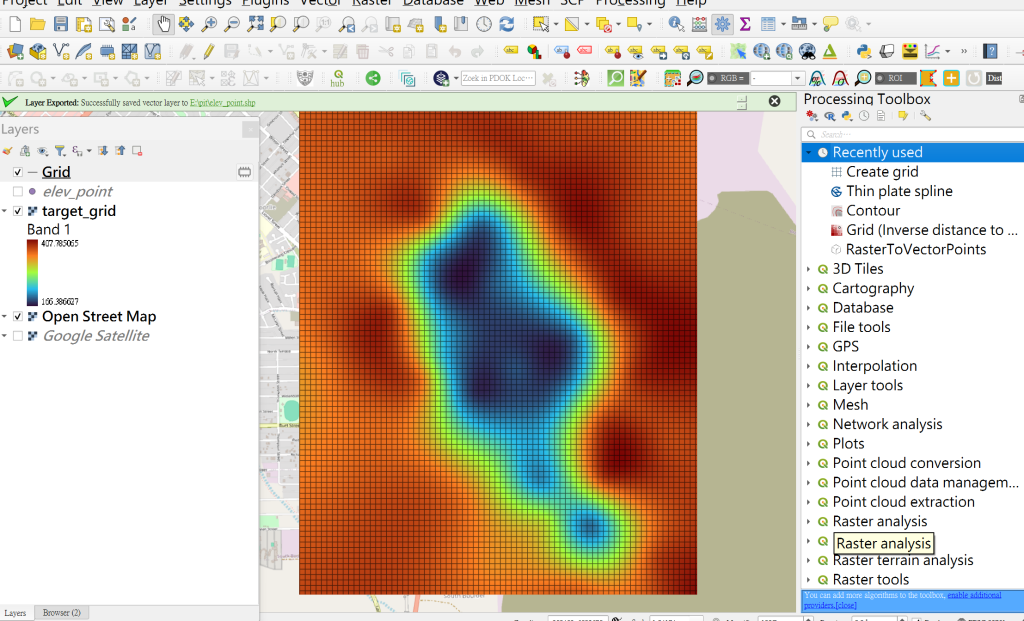Open the Identify Features tool
Viewport: 1024px width, 621px height.
pyautogui.click(x=676, y=25)
